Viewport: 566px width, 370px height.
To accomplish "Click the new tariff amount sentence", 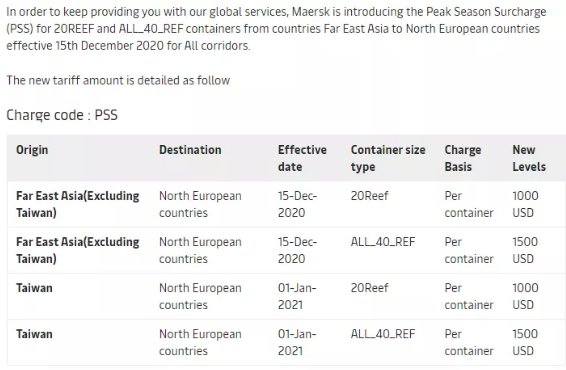I will [x=118, y=80].
